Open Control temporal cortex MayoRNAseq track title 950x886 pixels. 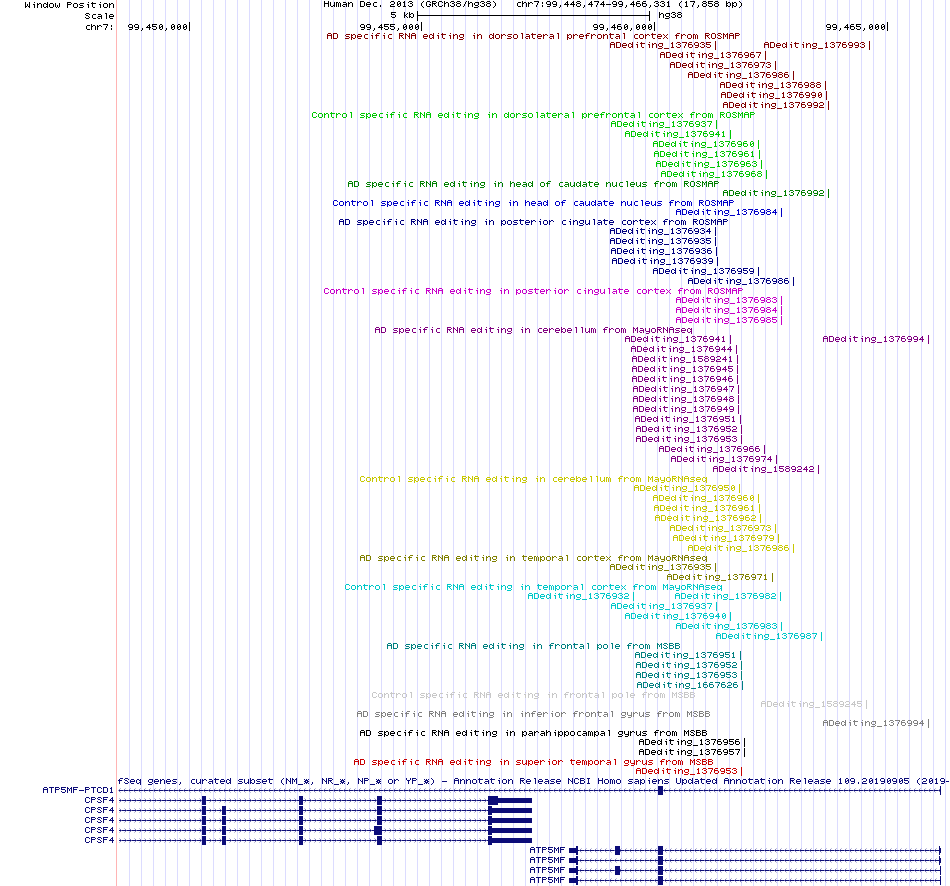(x=533, y=587)
